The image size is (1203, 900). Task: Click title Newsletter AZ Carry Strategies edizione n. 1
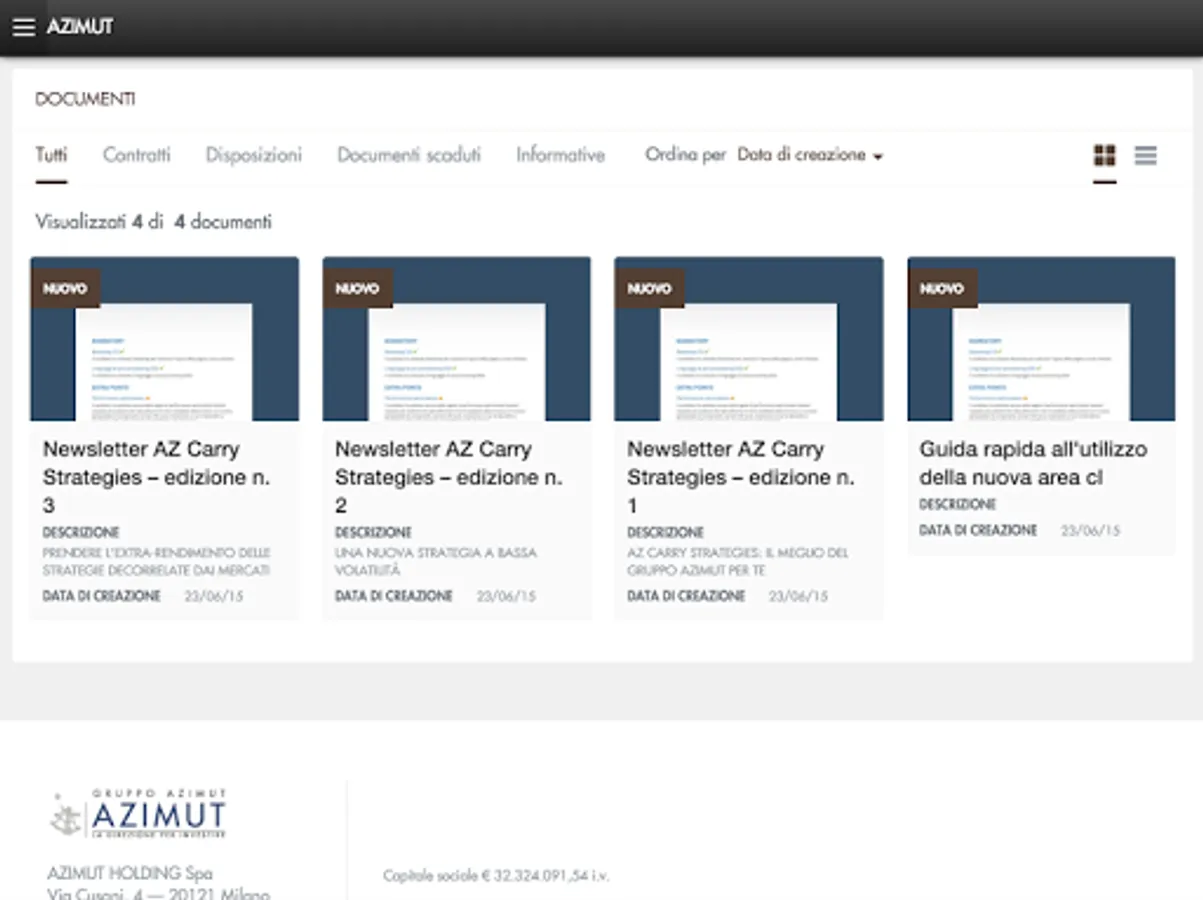coord(741,477)
